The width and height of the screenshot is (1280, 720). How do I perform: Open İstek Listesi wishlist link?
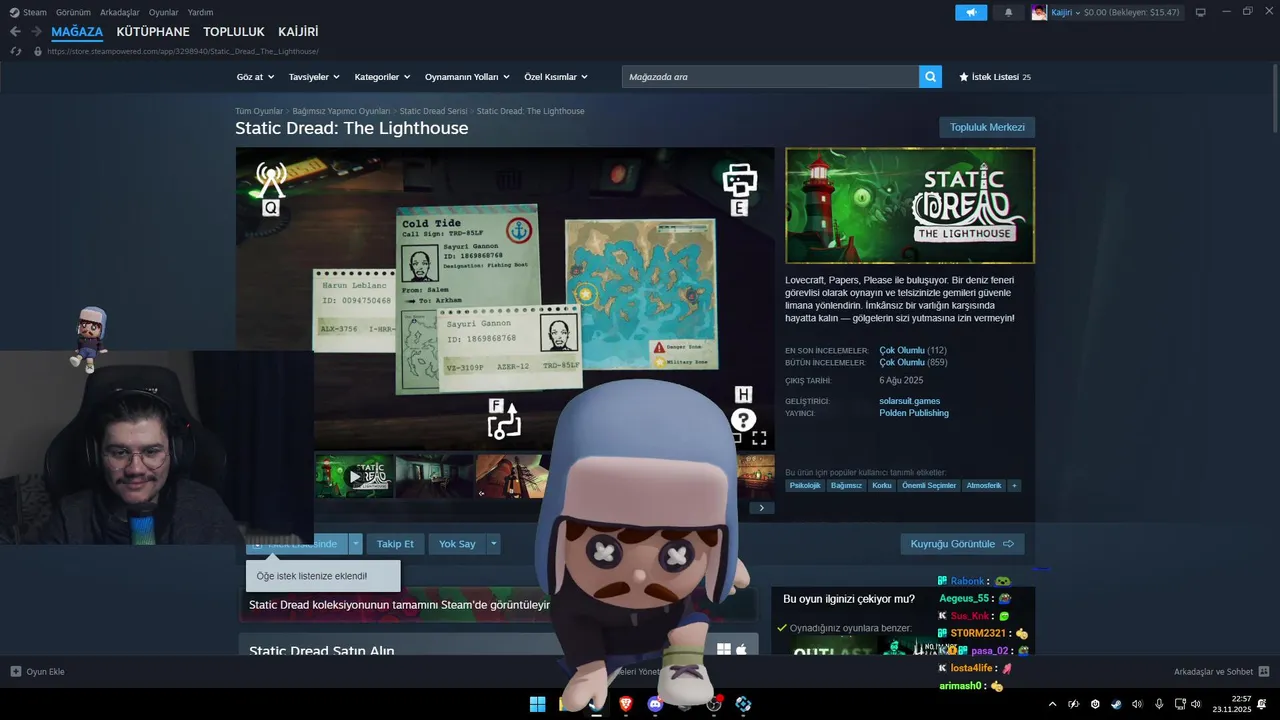point(995,77)
